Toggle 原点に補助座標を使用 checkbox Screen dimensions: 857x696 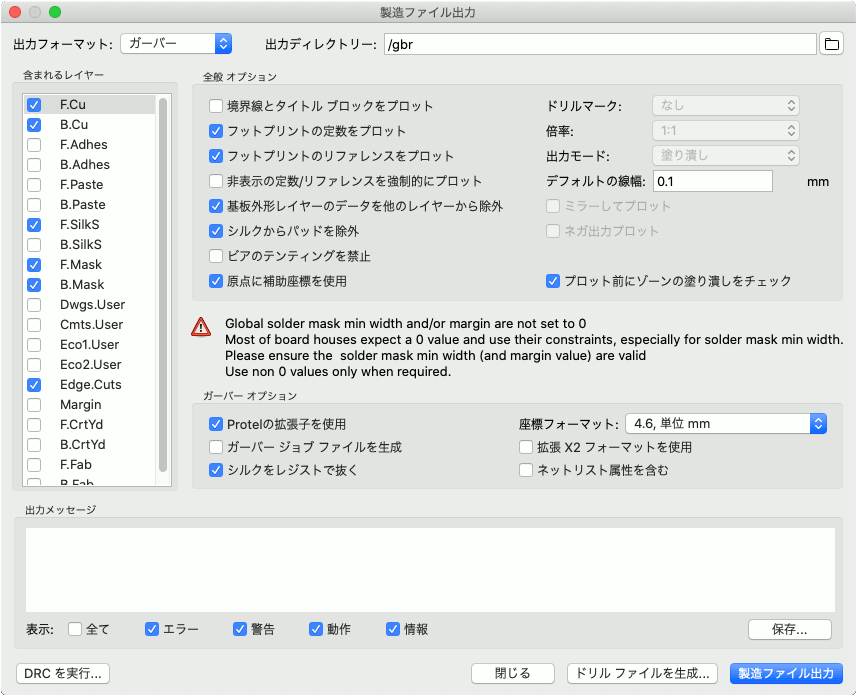[216, 281]
